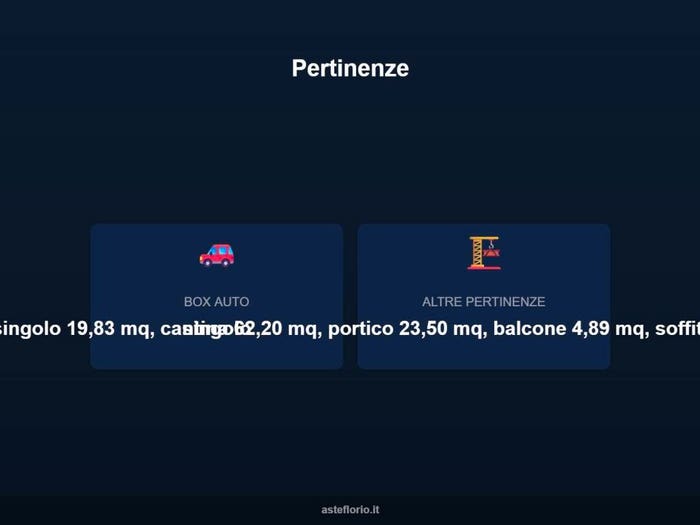Select the Box Auto card below its text
The image size is (700, 525).
tap(217, 355)
